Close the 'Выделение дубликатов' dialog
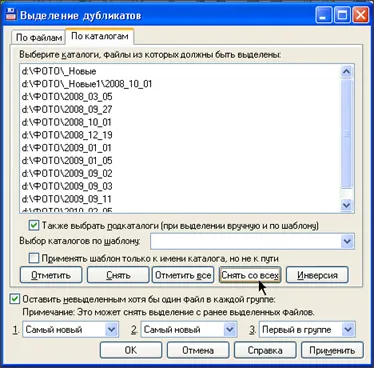This screenshot has width=374, height=368. pyautogui.click(x=361, y=15)
